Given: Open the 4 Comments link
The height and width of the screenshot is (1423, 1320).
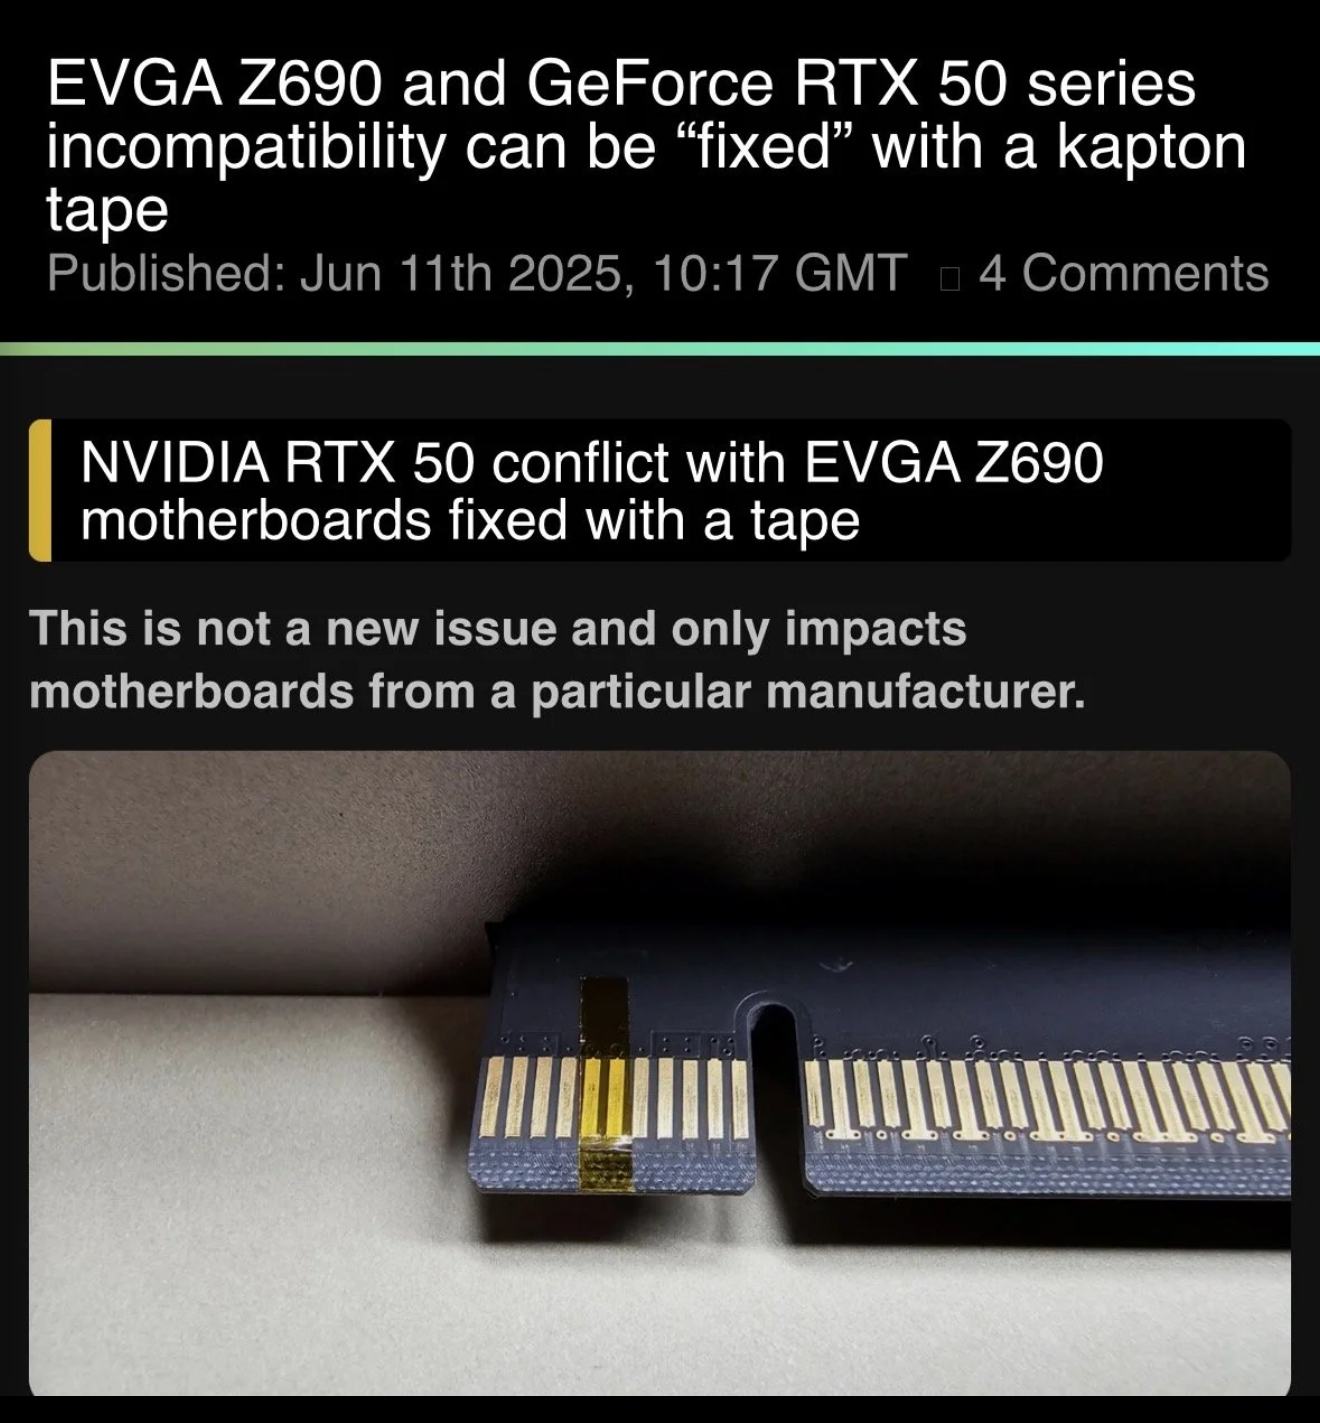Looking at the screenshot, I should click(1123, 272).
